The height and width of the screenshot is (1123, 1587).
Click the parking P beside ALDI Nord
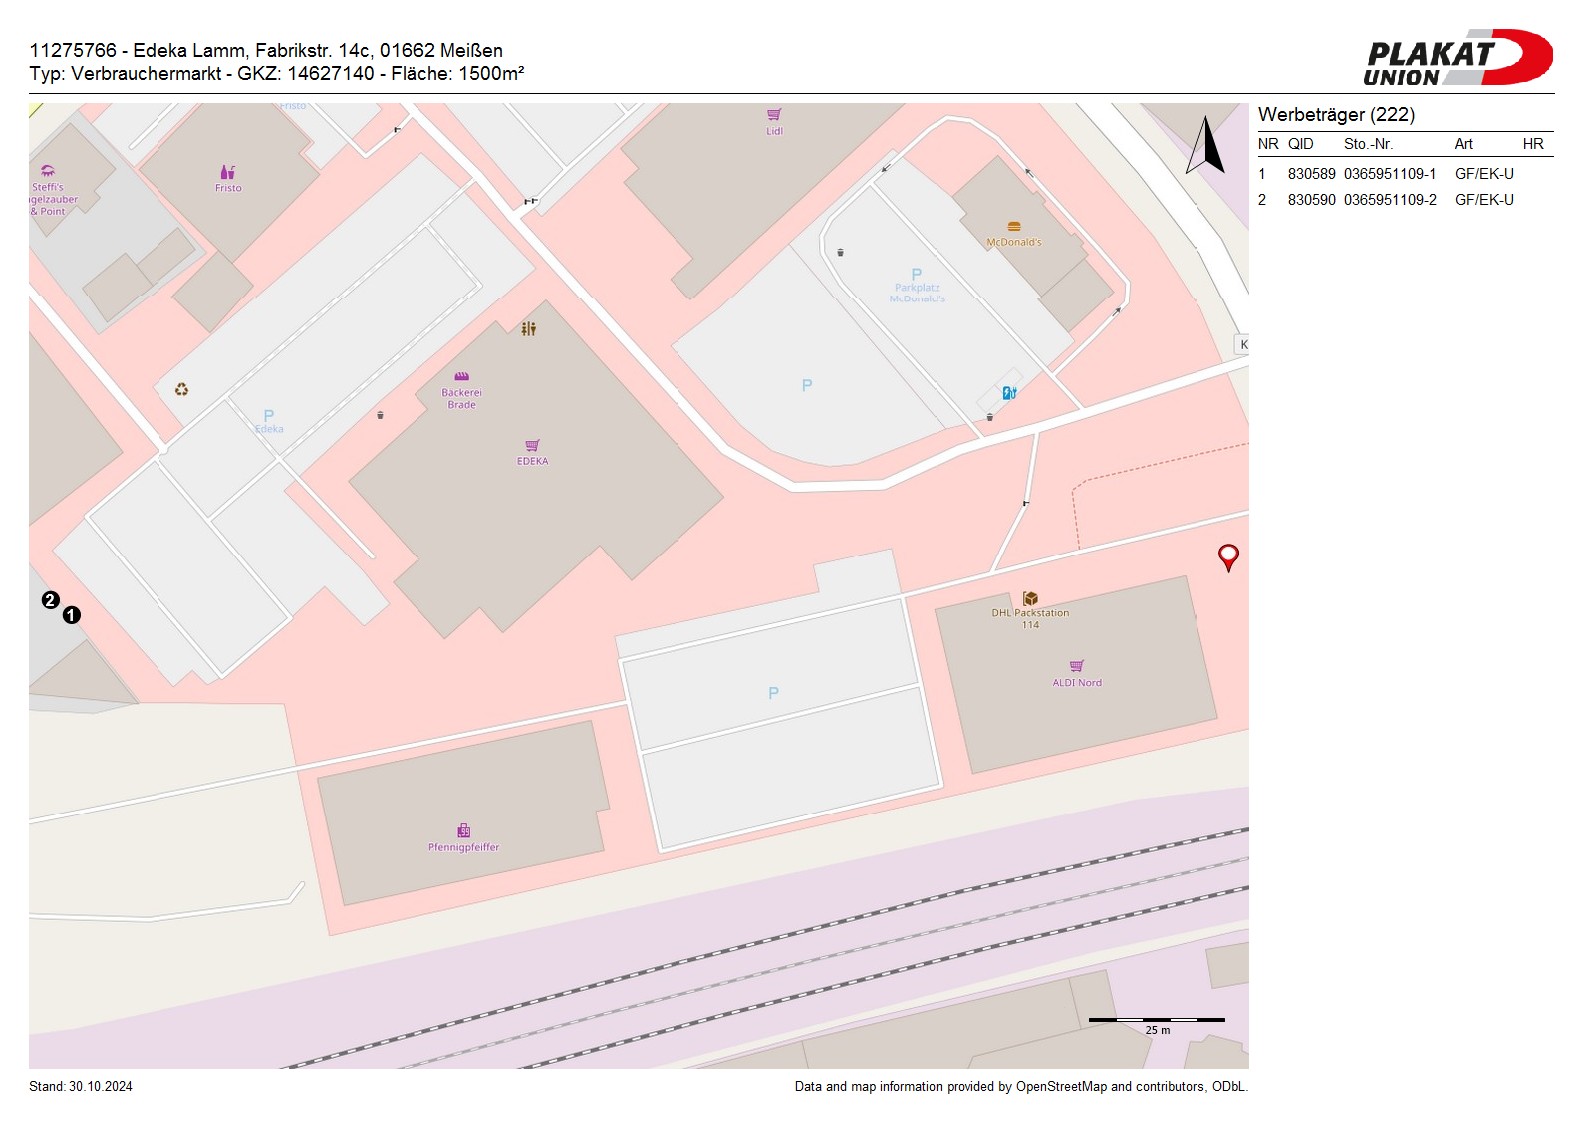(773, 693)
